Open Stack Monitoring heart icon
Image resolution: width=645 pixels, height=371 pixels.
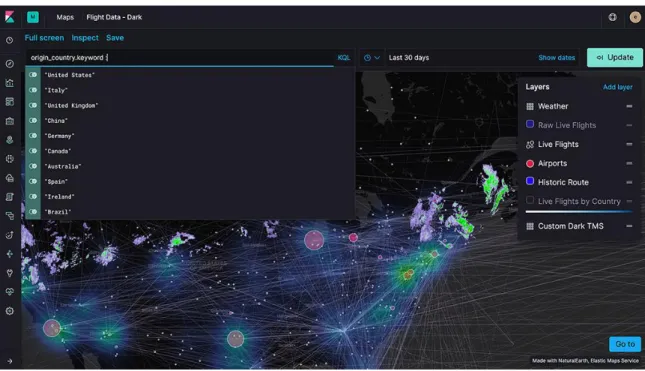pyautogui.click(x=9, y=292)
